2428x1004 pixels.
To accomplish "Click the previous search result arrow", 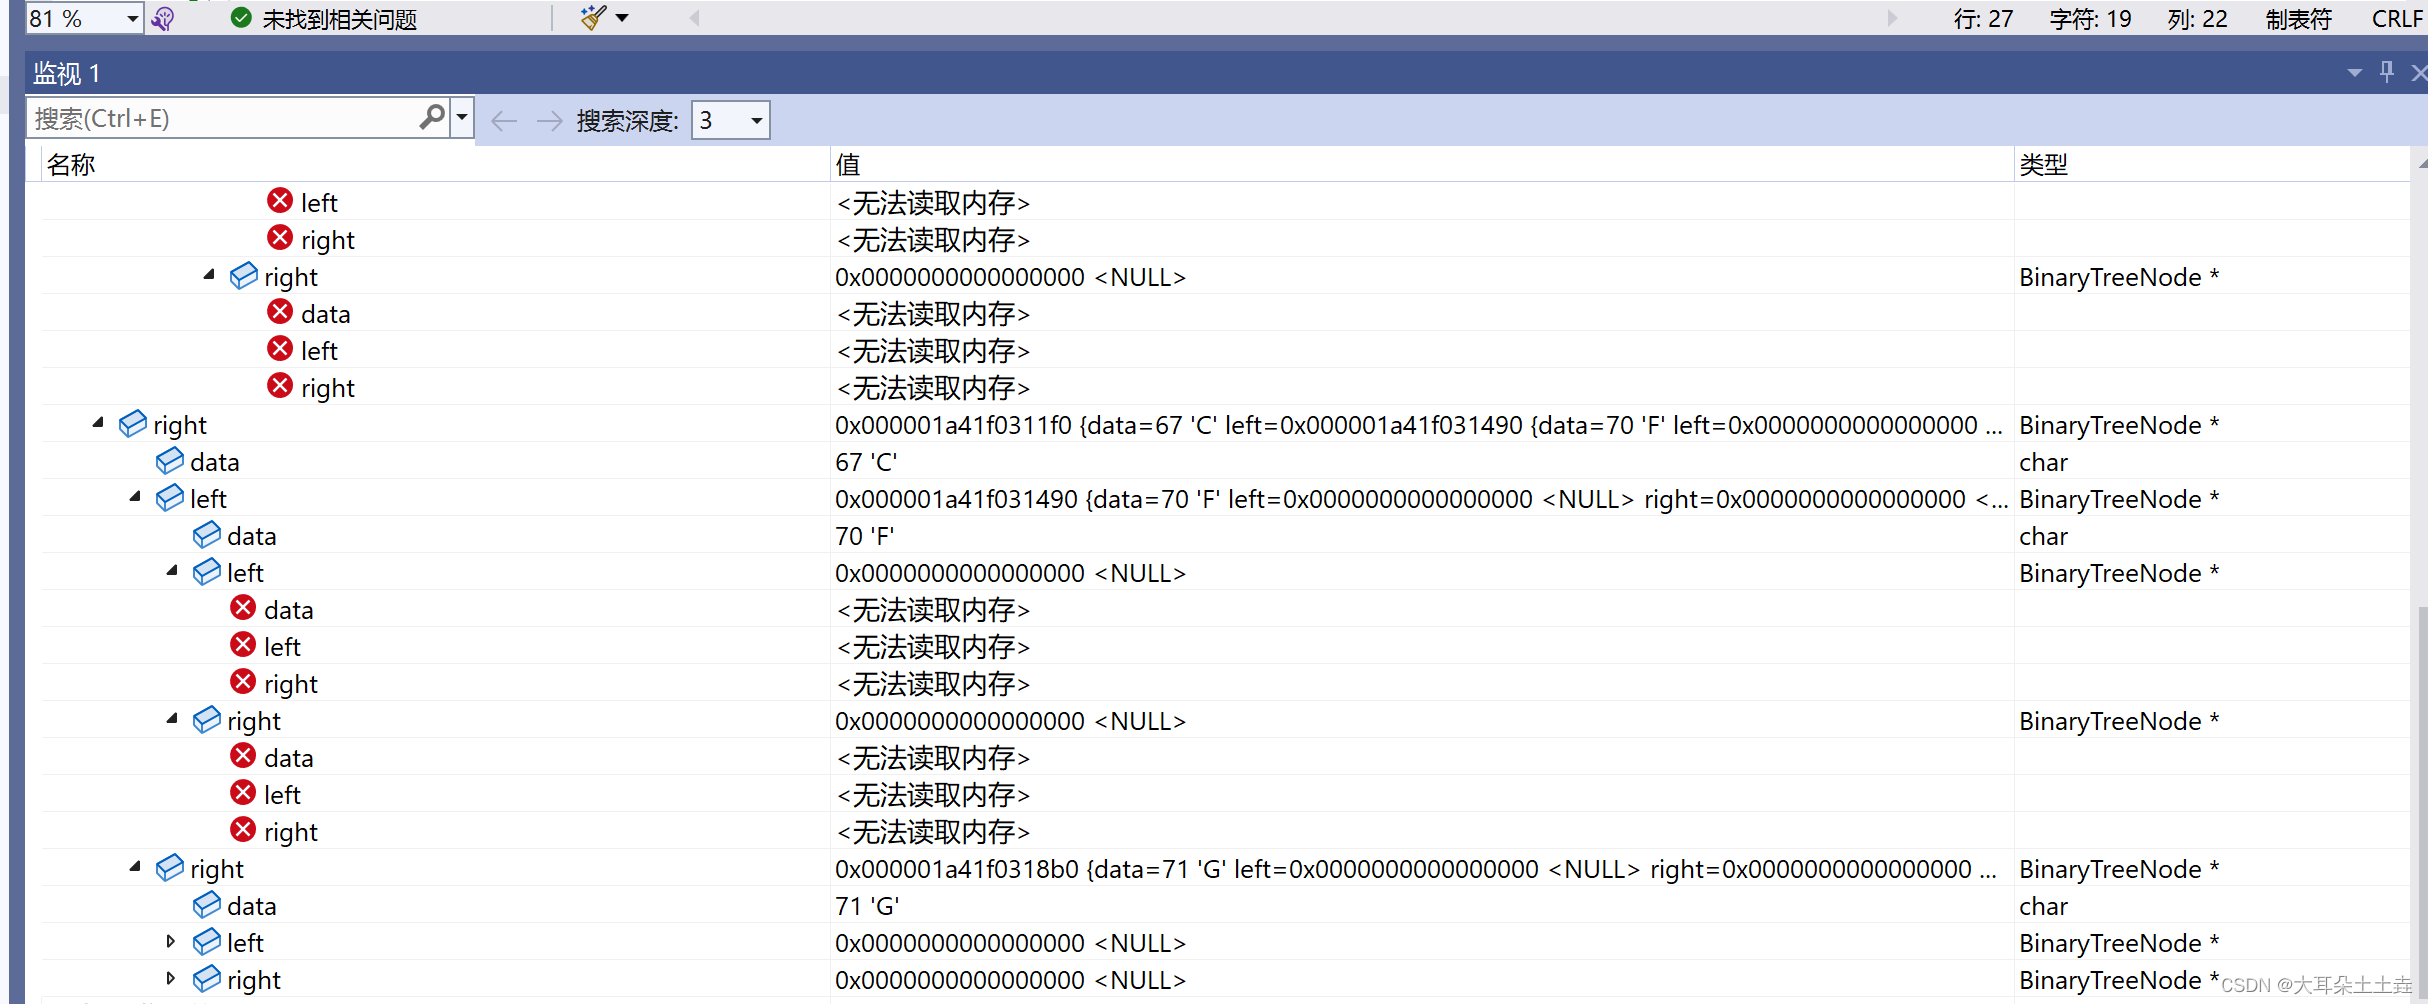I will click(504, 120).
